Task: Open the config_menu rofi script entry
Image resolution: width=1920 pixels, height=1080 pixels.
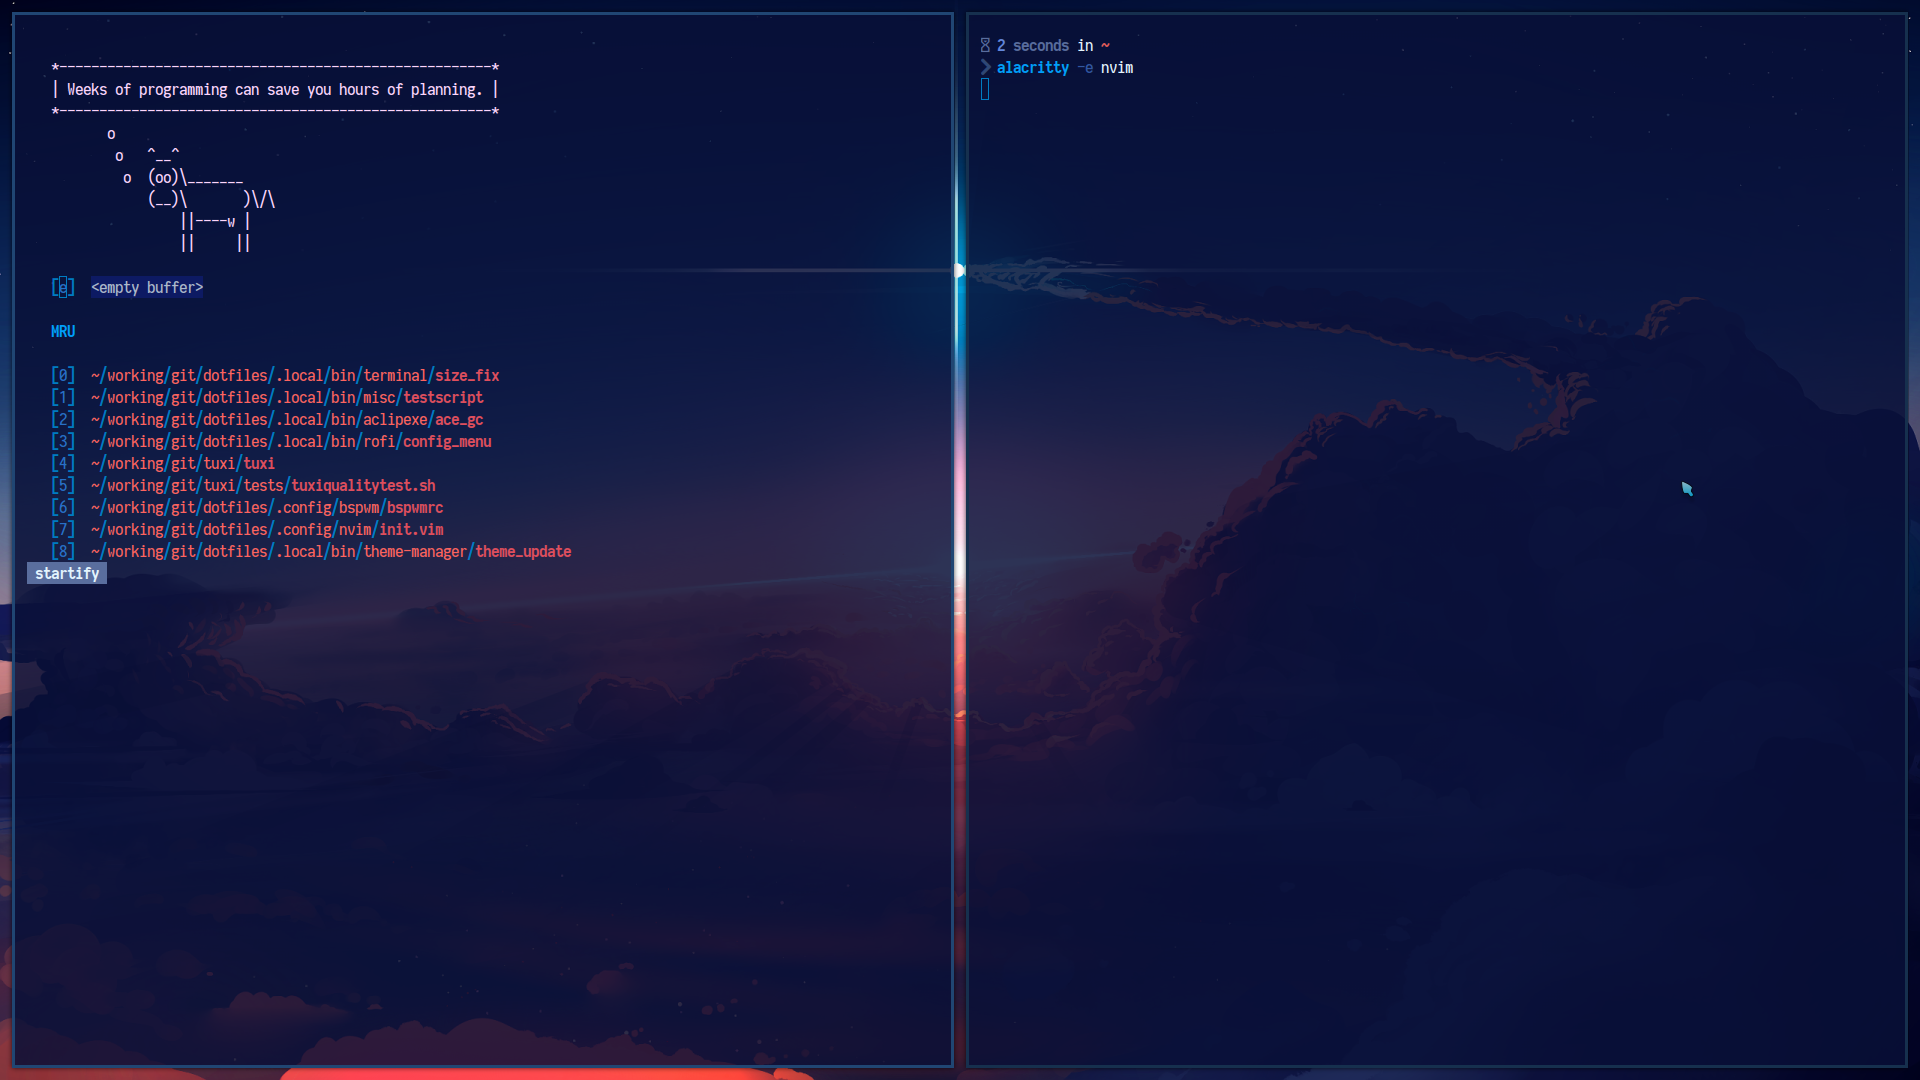Action: click(x=291, y=441)
